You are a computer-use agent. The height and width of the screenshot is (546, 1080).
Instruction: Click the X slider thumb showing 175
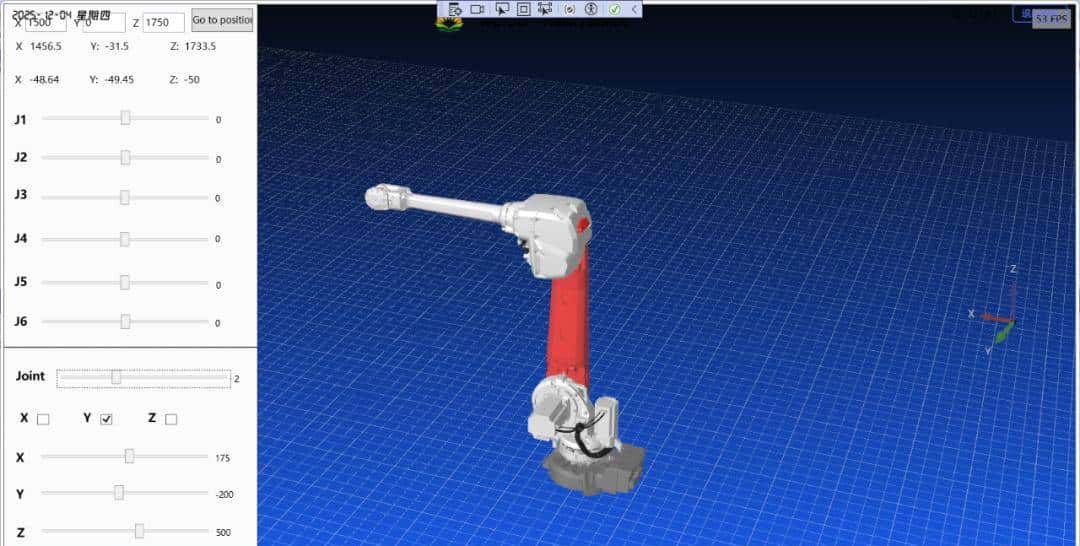[129, 456]
